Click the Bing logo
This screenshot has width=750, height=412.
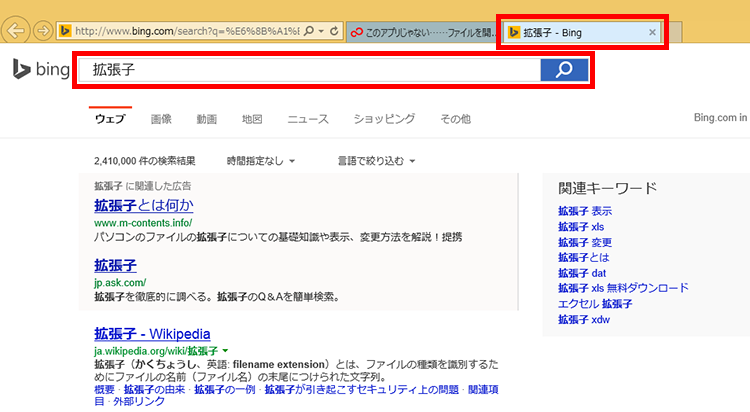[40, 69]
